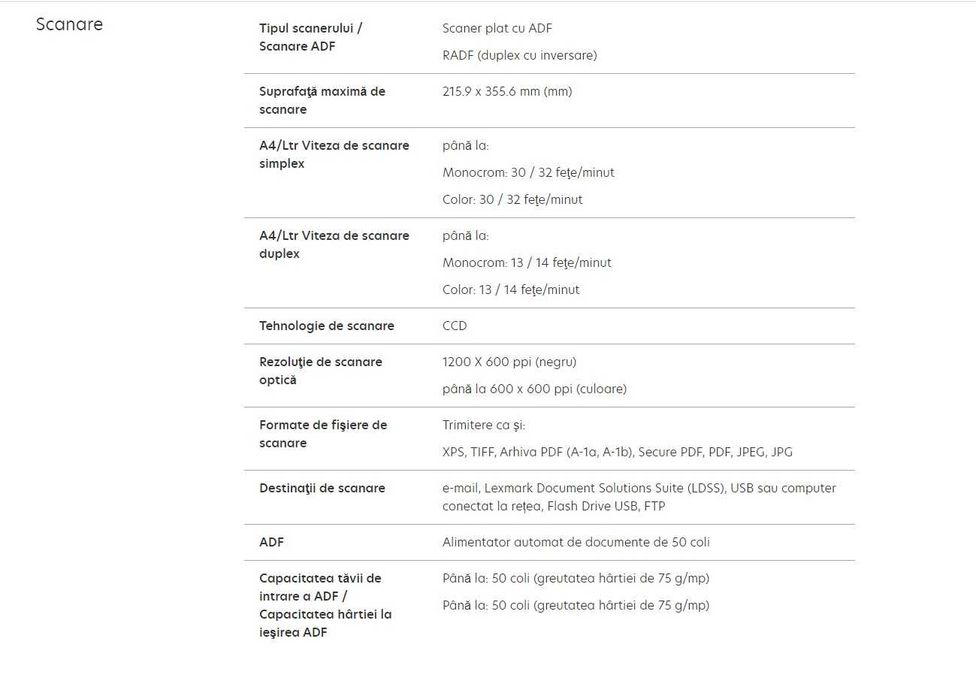This screenshot has width=976, height=700.
Task: Click the duplex "Monocrom: 13 / 14 fețe/minut" value
Action: pyautogui.click(x=527, y=263)
